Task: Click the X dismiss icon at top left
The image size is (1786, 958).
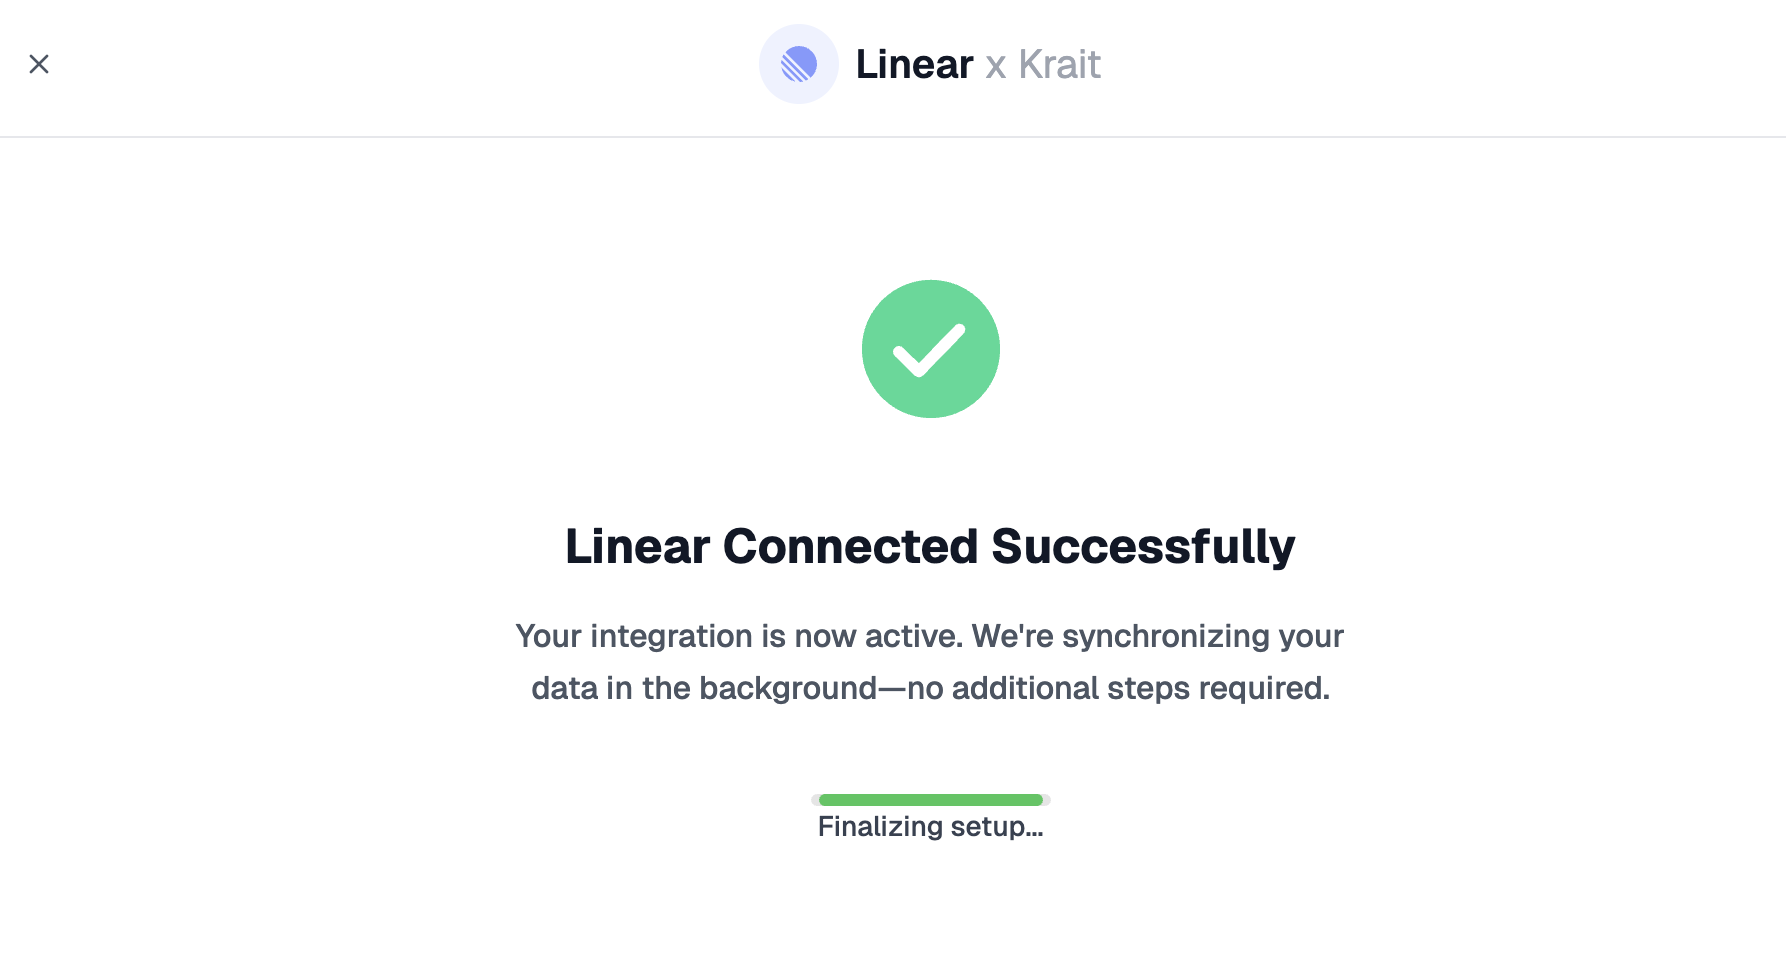Action: pos(39,64)
